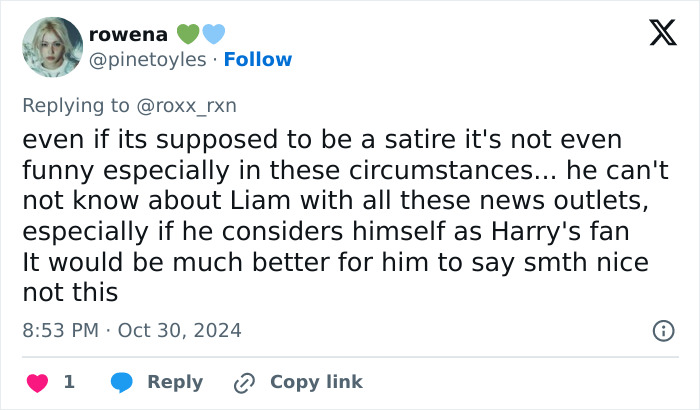Click the Oct 30, 2024 date
The image size is (700, 410).
click(x=180, y=330)
